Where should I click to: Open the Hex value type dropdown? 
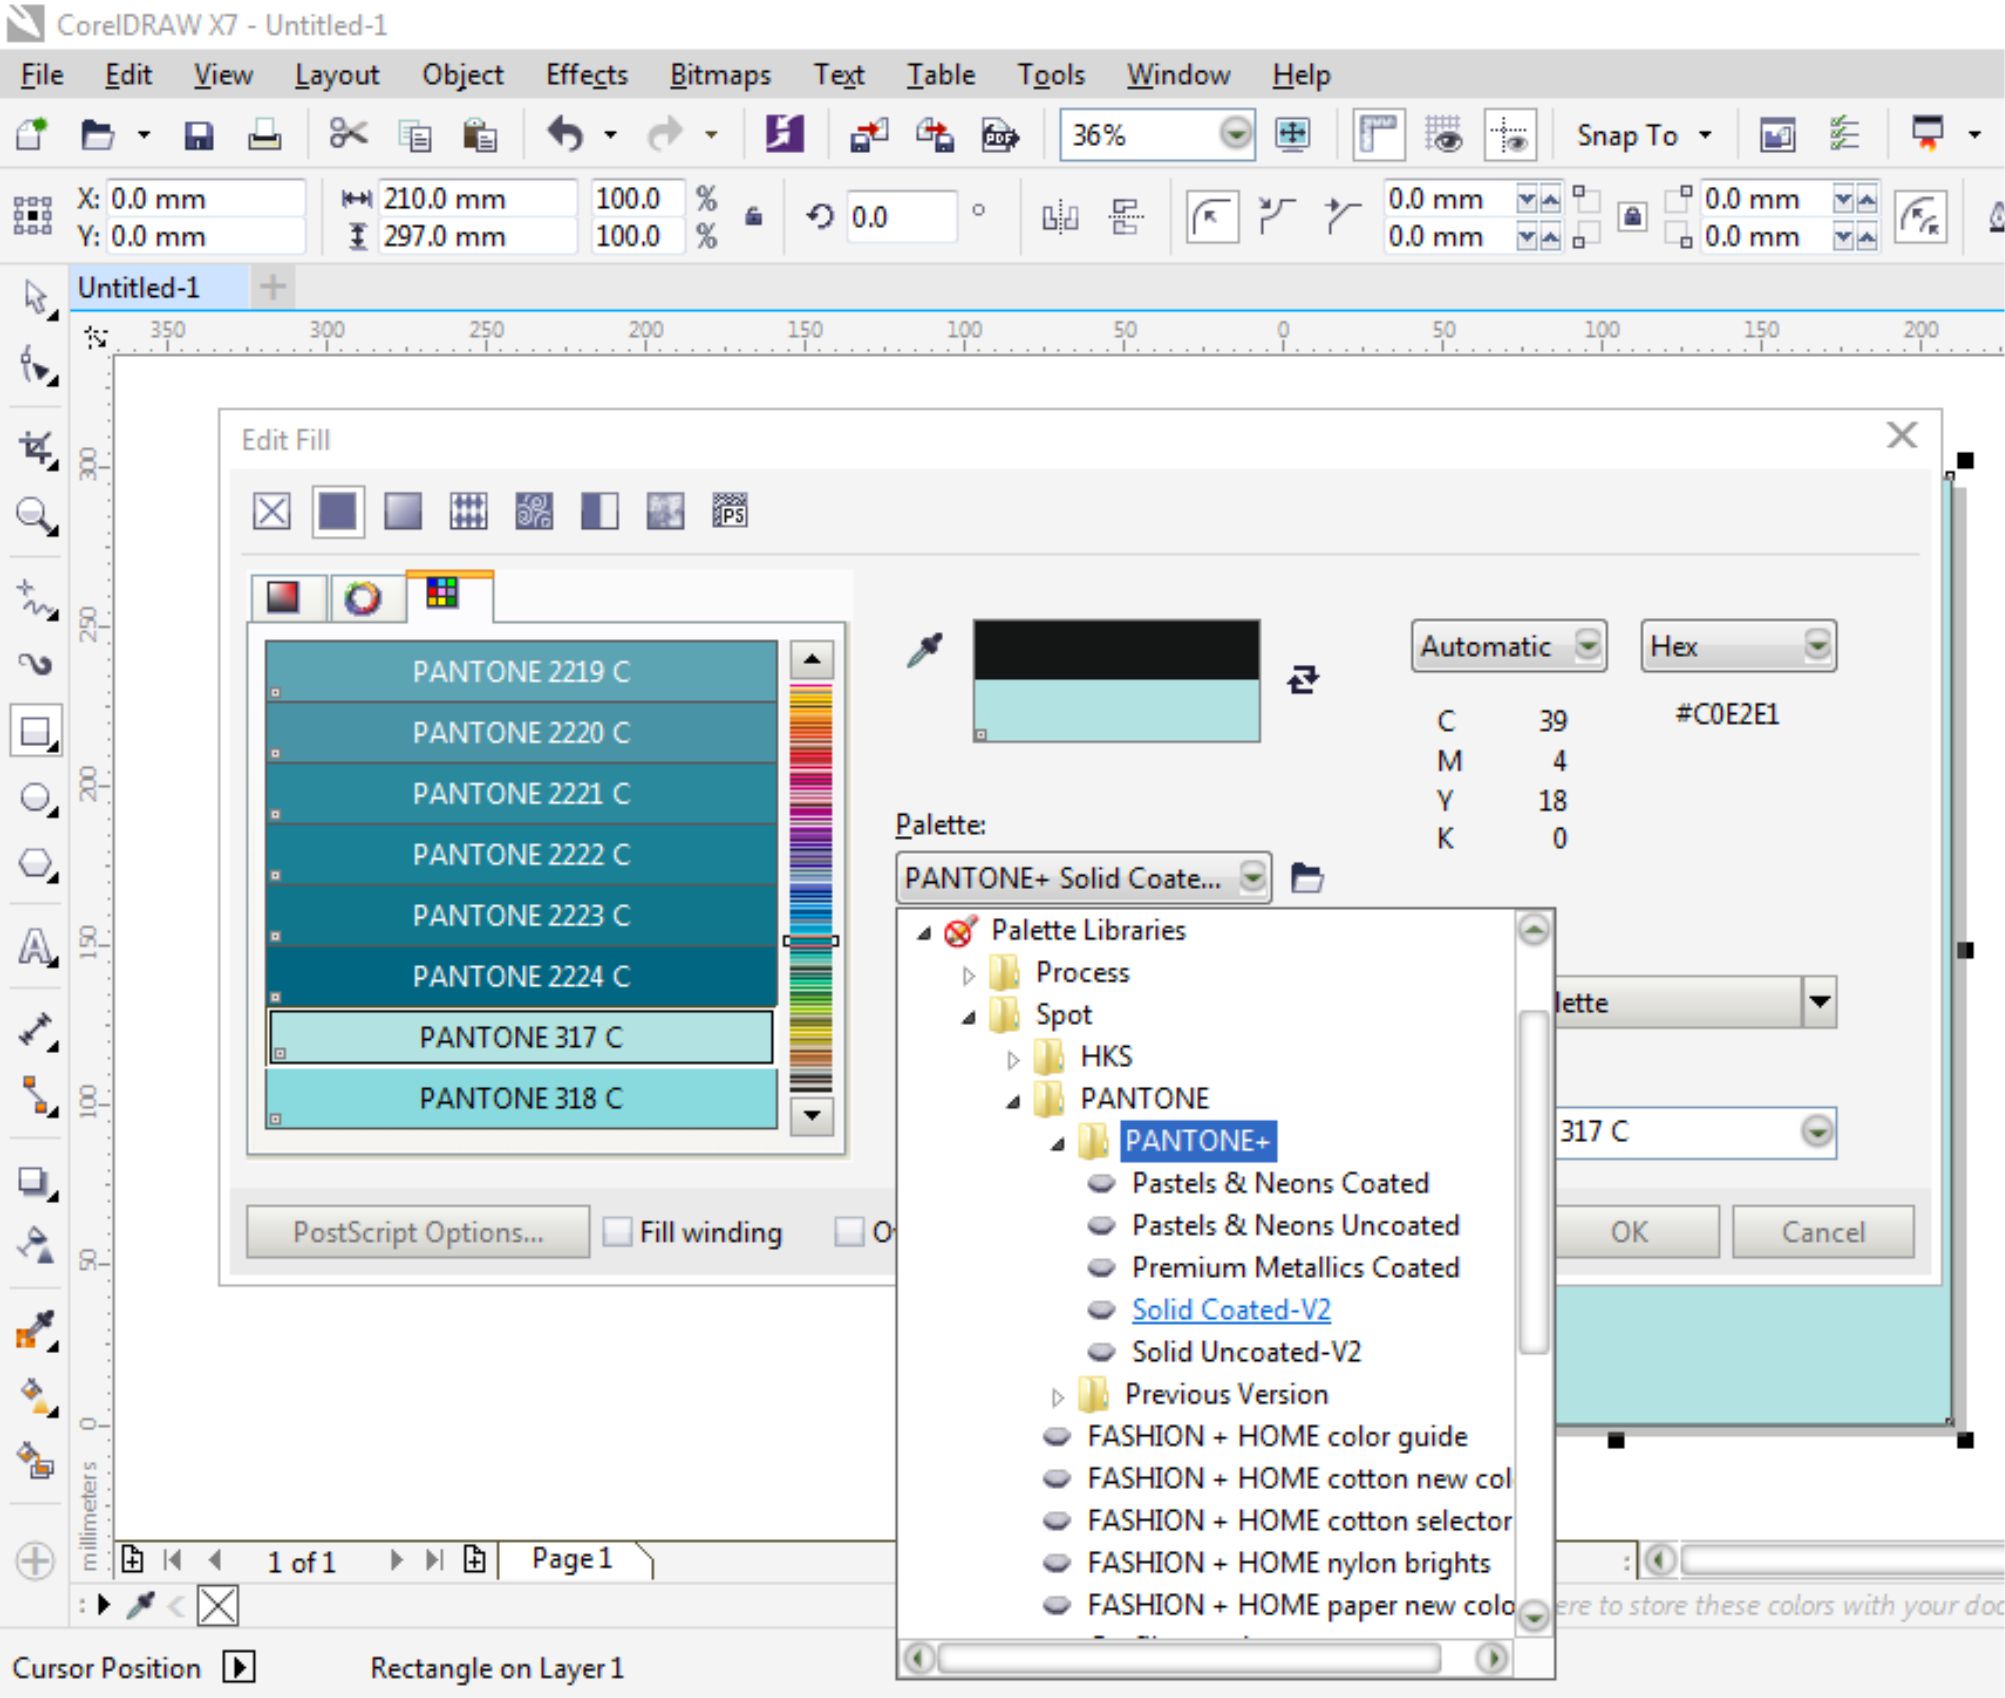[1738, 646]
